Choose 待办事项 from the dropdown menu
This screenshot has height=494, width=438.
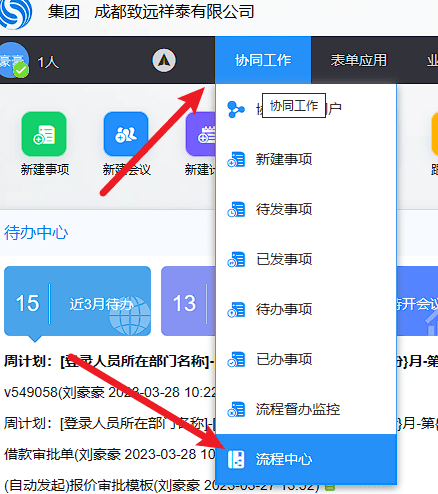[284, 309]
